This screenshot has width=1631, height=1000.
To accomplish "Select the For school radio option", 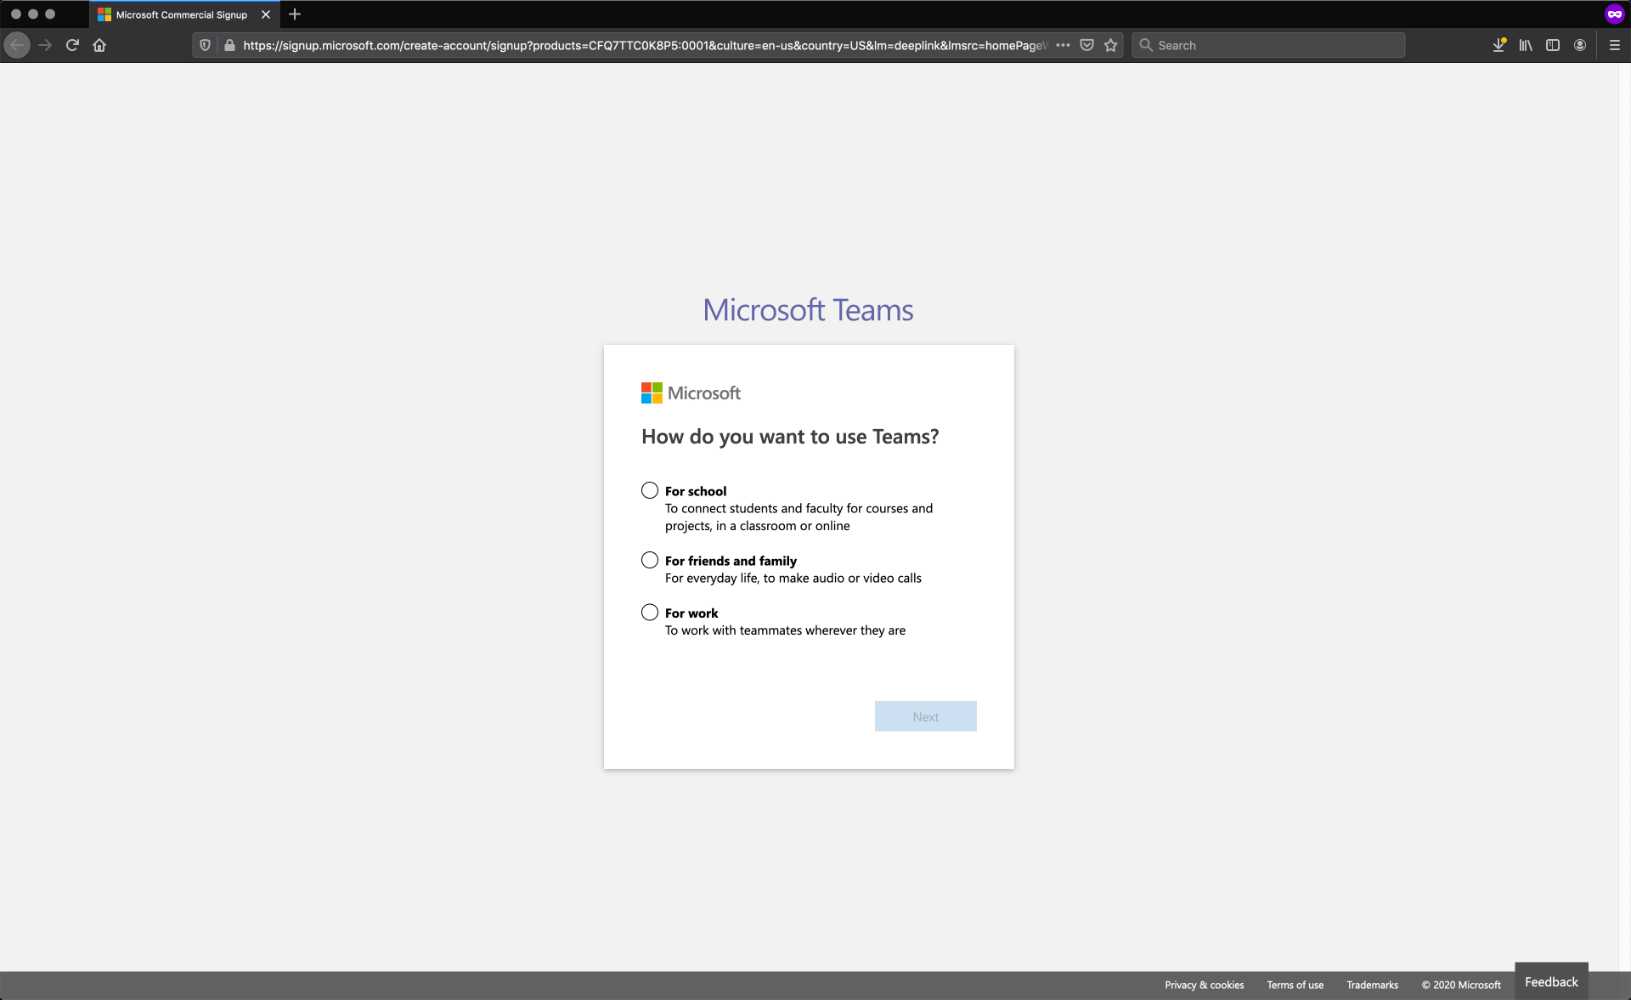I will (650, 490).
